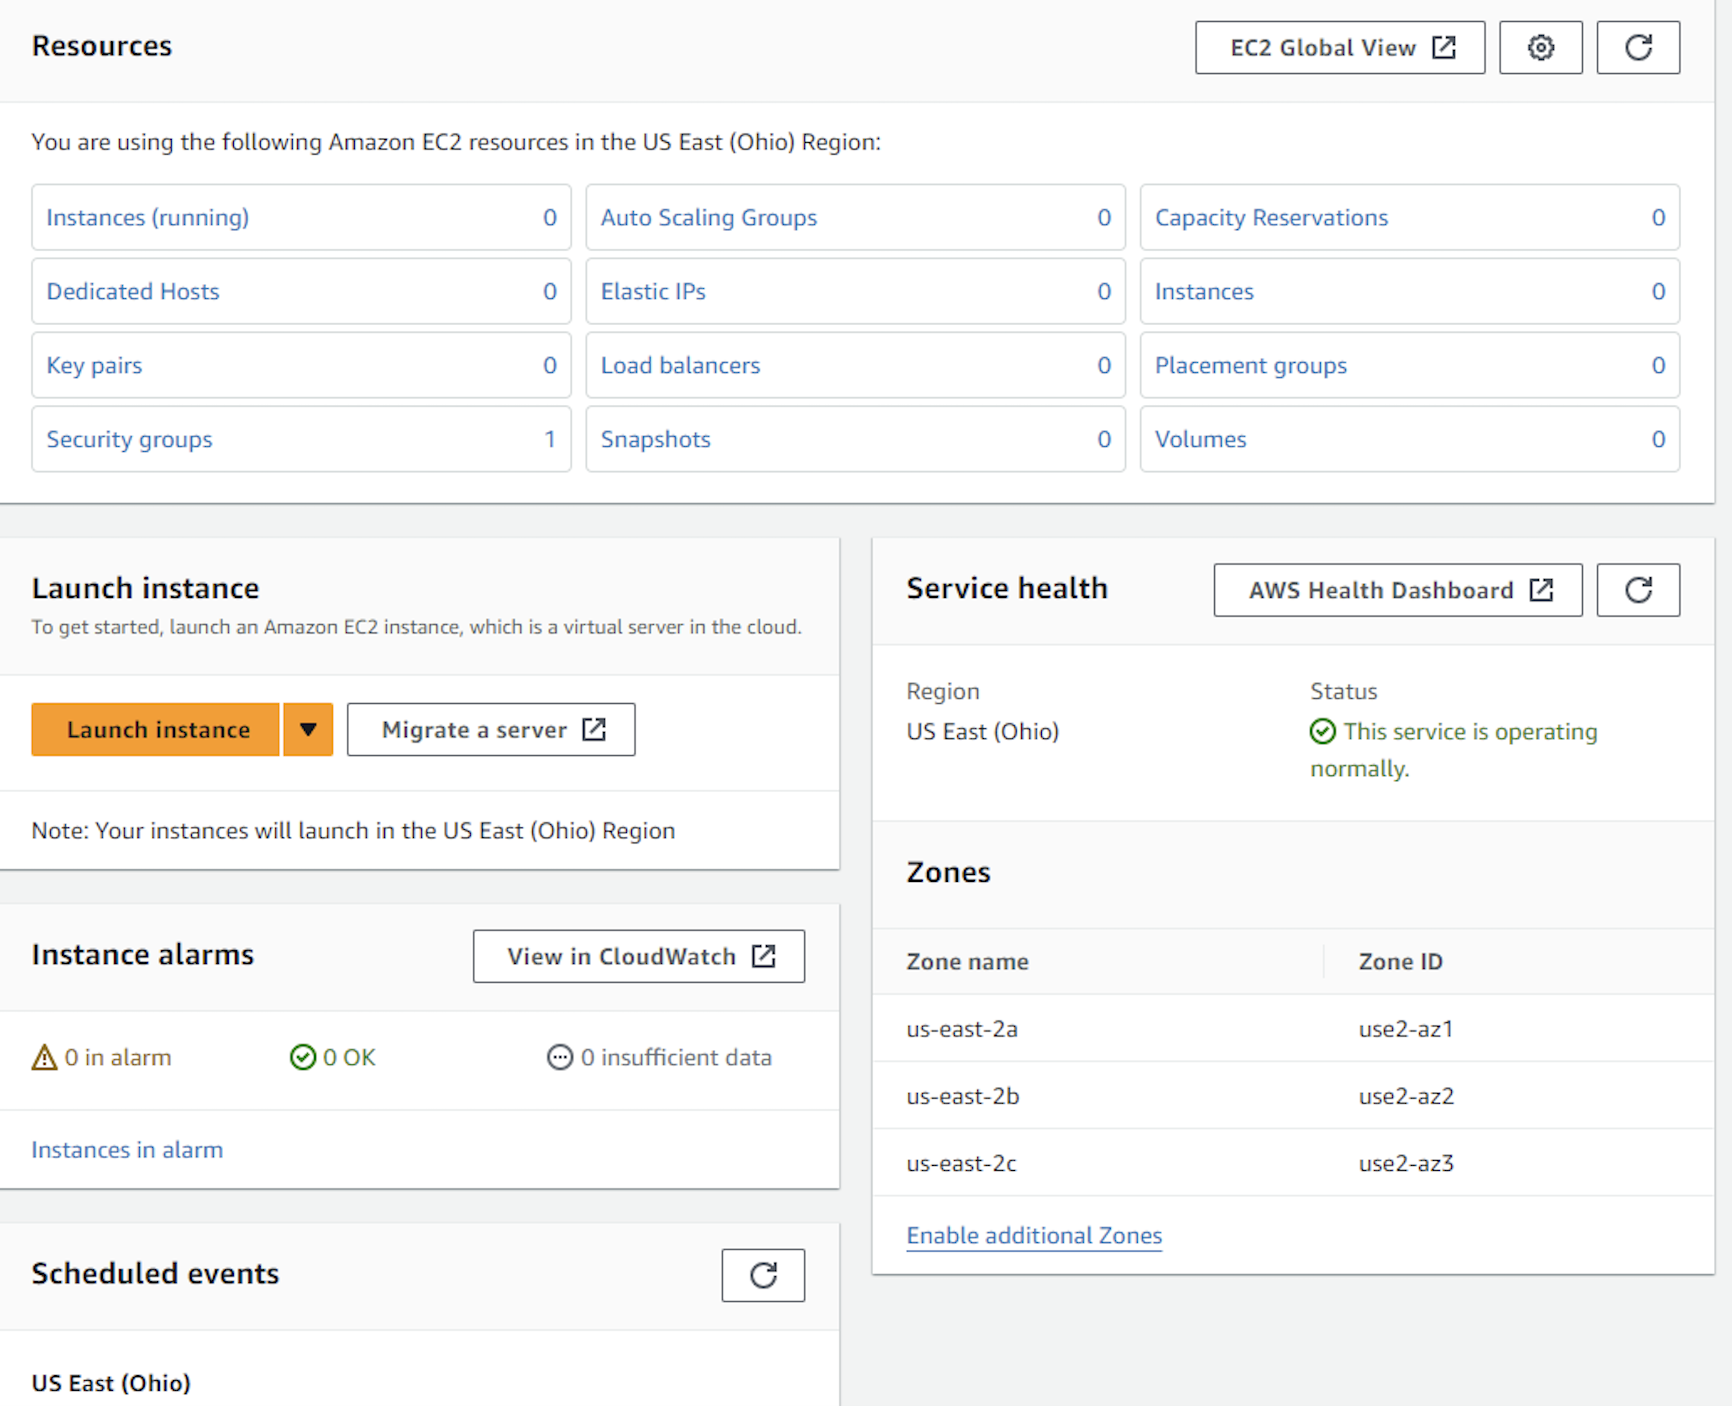Click zone ID use2-az1
This screenshot has height=1406, width=1732.
1405,1028
